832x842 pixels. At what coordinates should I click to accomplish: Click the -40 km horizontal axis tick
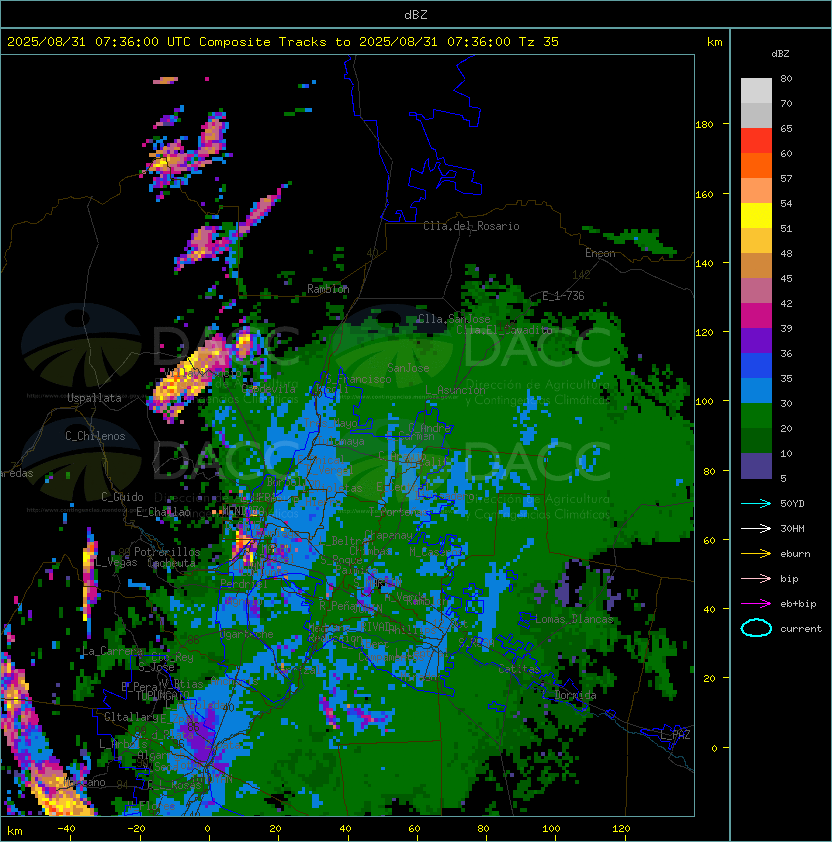pos(66,829)
